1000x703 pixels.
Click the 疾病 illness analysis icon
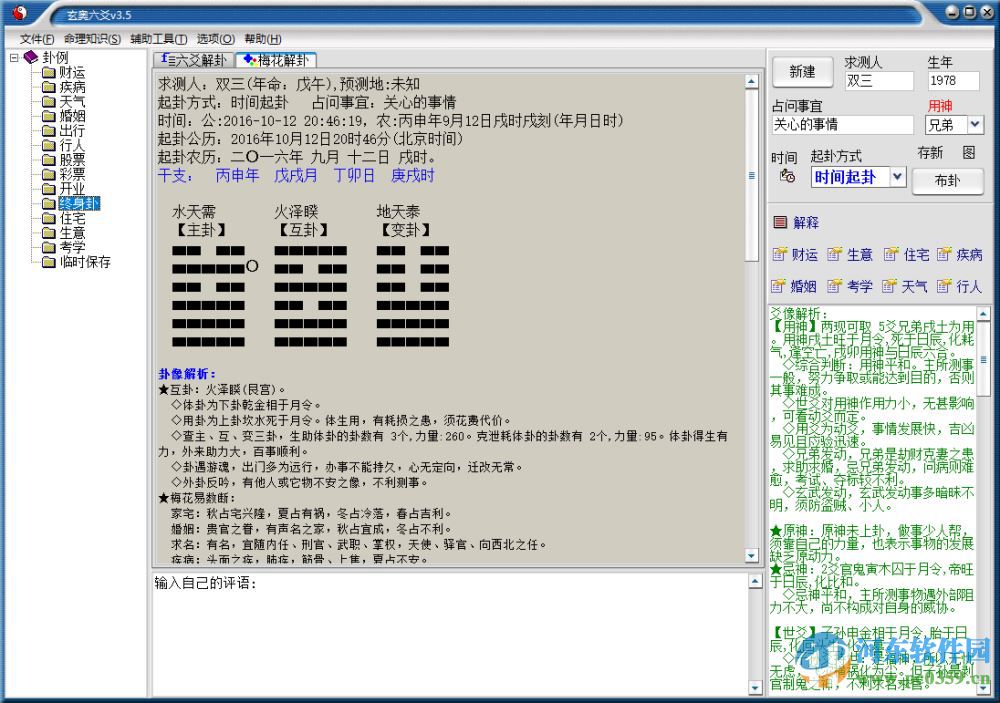pyautogui.click(x=961, y=254)
